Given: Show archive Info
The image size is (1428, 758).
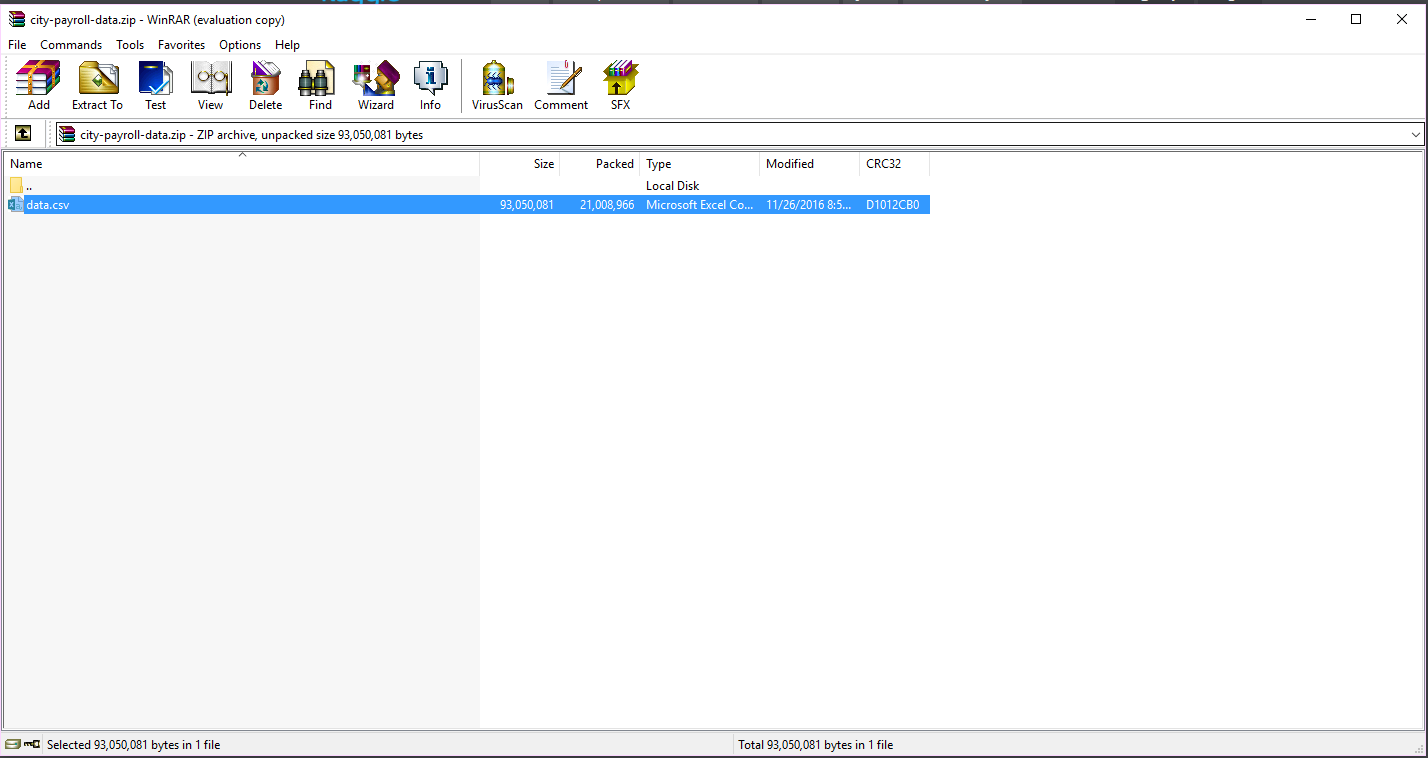Looking at the screenshot, I should (430, 86).
